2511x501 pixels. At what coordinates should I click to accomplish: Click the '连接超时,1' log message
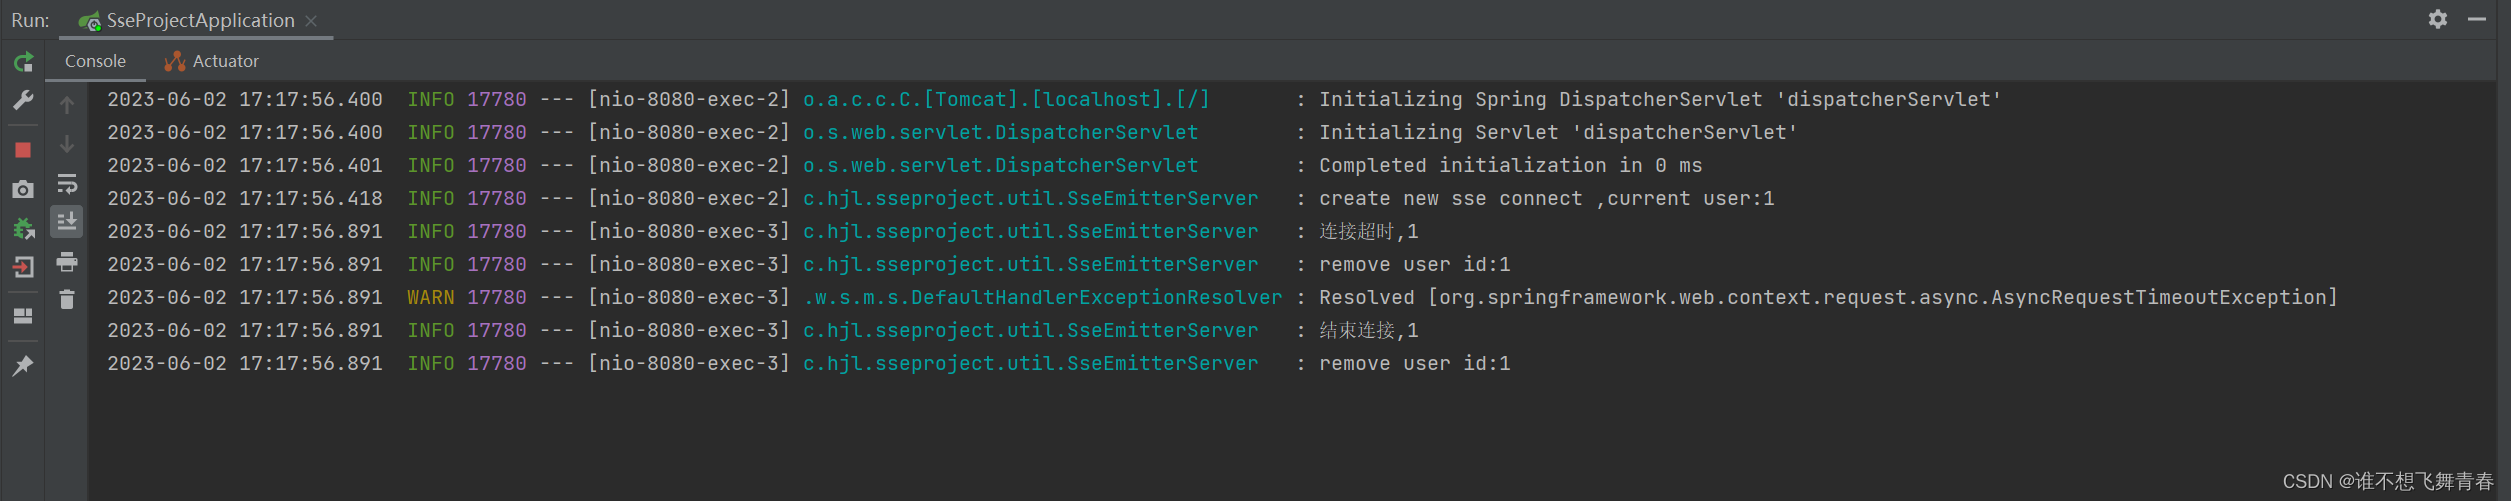(1369, 231)
